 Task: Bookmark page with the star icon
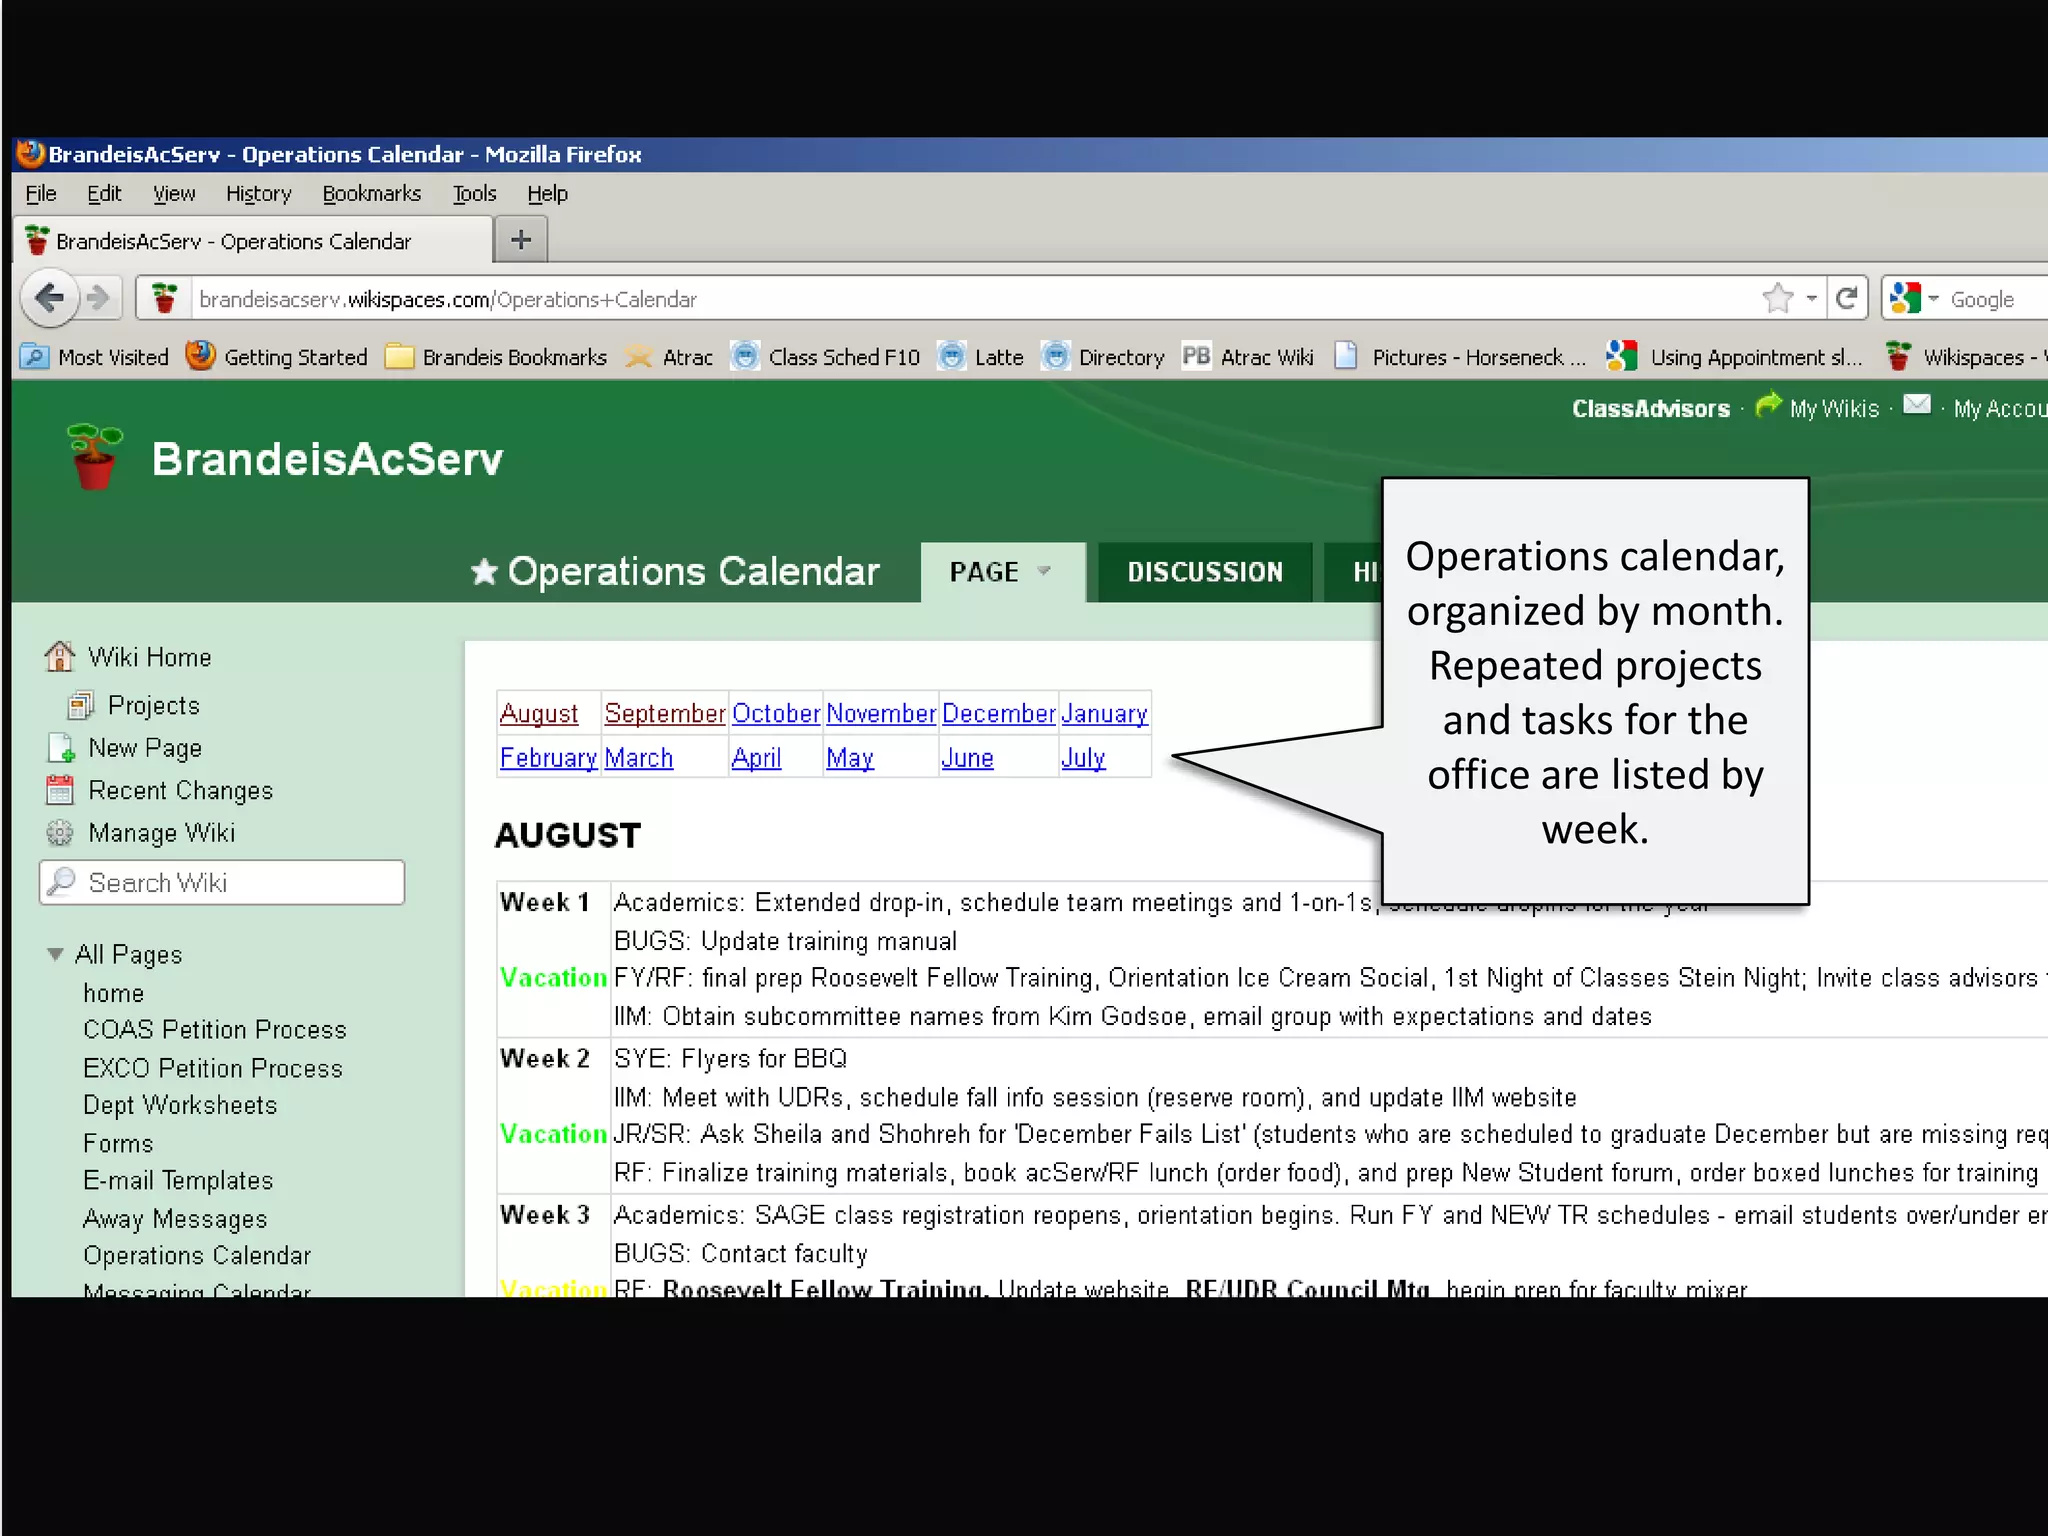pyautogui.click(x=1778, y=298)
